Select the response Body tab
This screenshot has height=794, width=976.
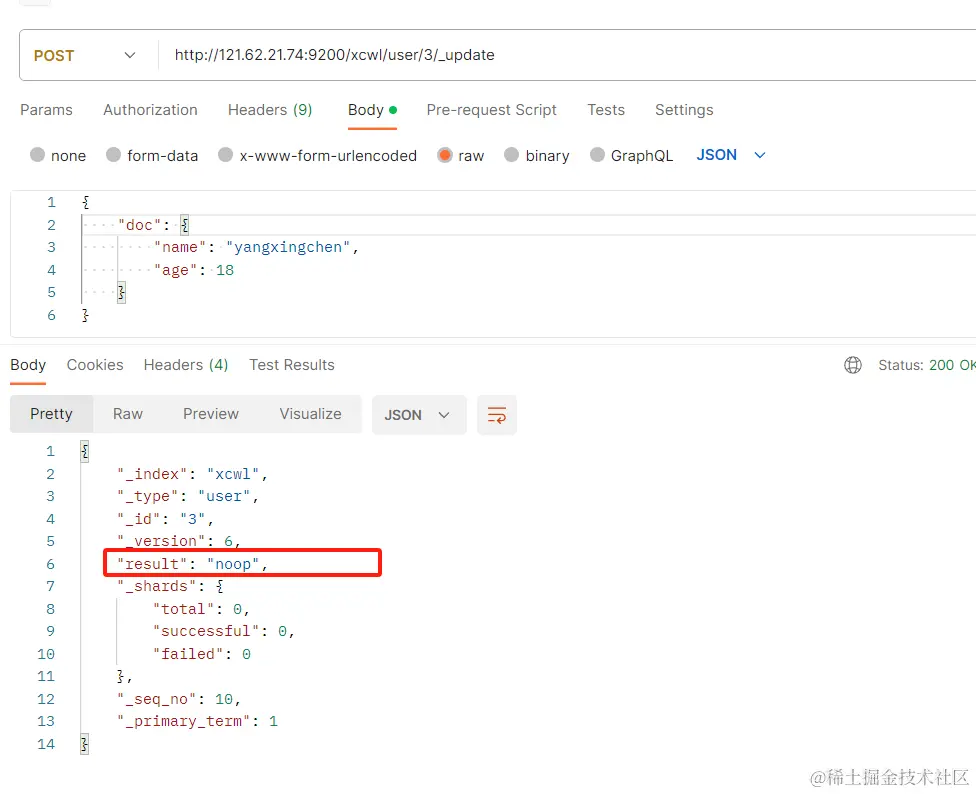(28, 365)
